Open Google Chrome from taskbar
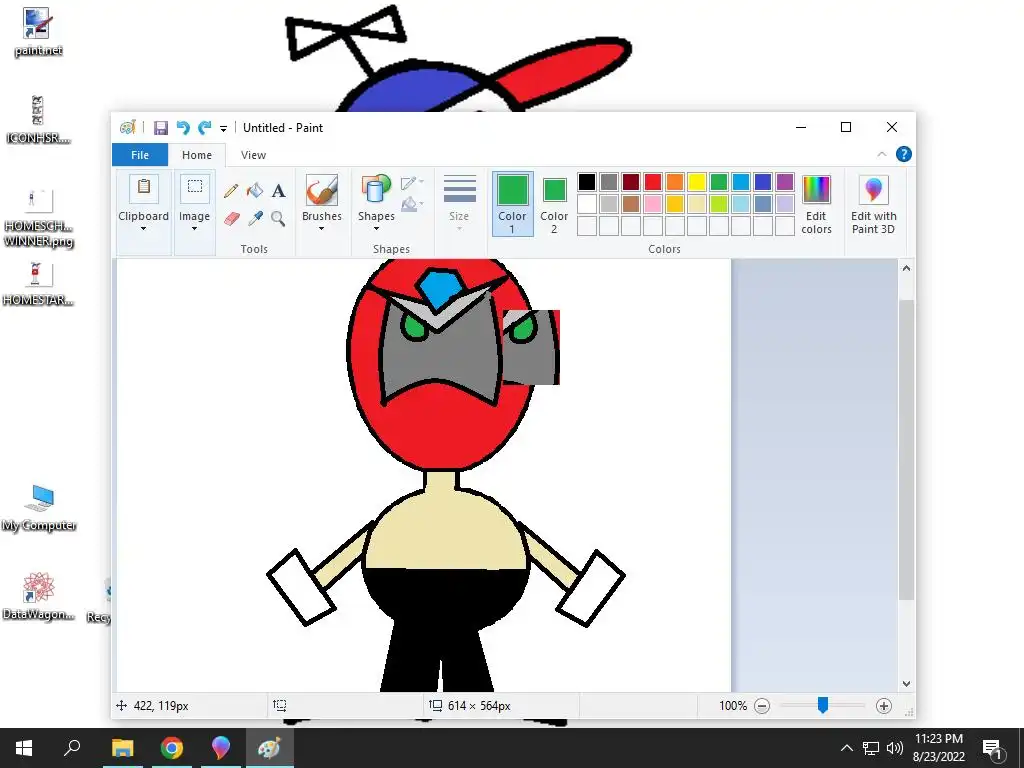Image resolution: width=1024 pixels, height=768 pixels. click(x=172, y=748)
